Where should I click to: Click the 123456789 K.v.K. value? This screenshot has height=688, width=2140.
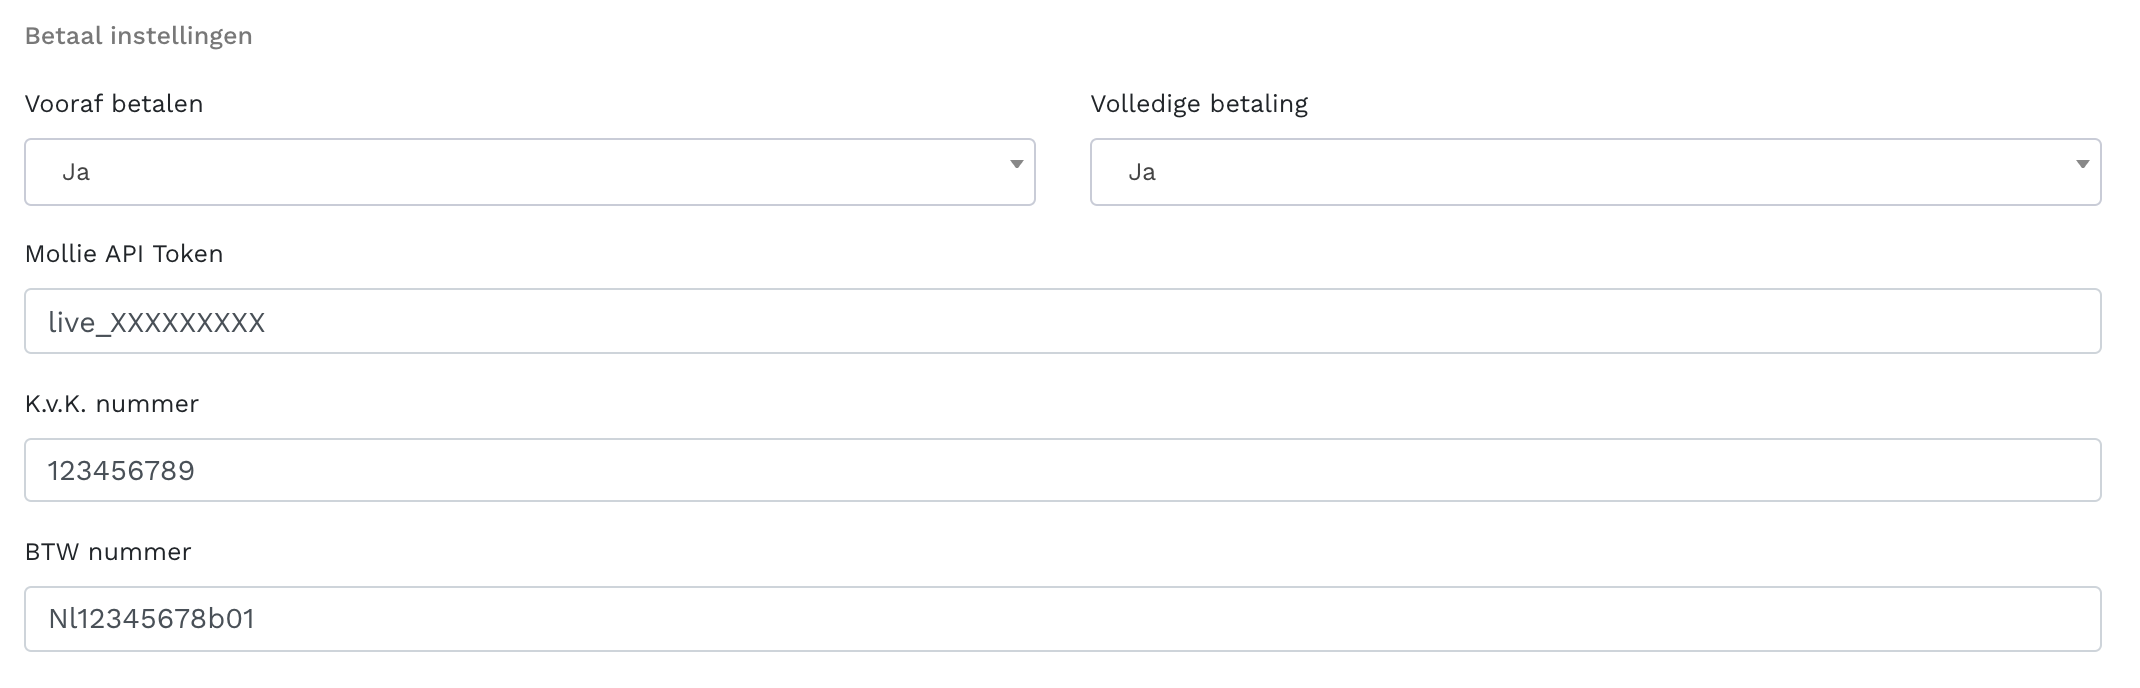(121, 471)
